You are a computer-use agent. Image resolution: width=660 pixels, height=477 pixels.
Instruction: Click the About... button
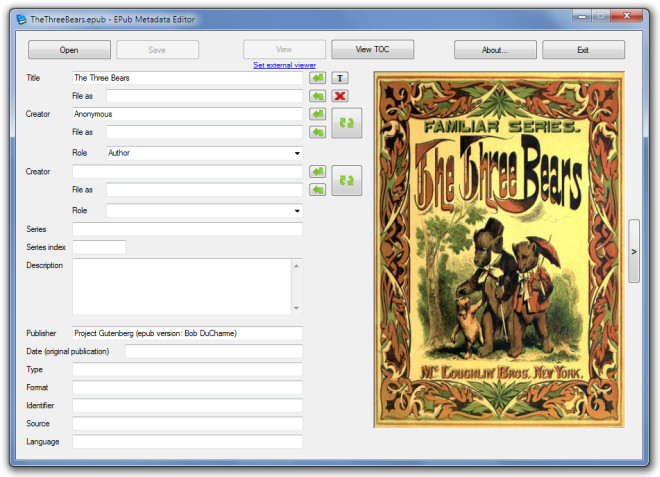pyautogui.click(x=495, y=50)
